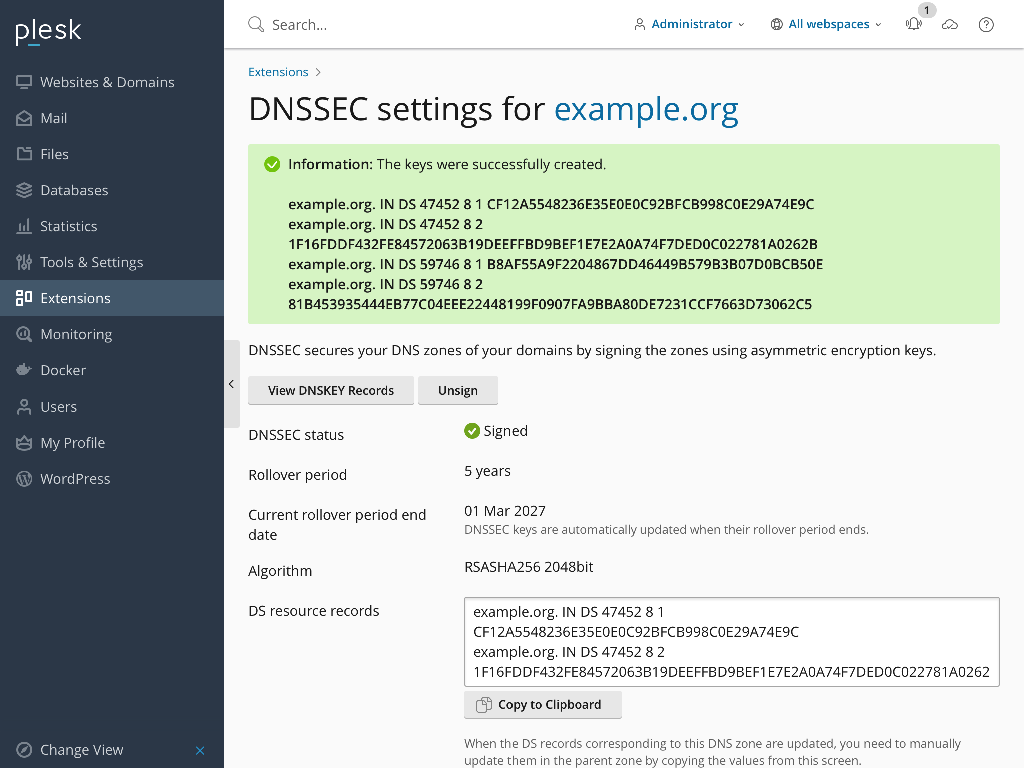Open the All webspaces selector
The image size is (1024, 768).
pyautogui.click(x=826, y=24)
